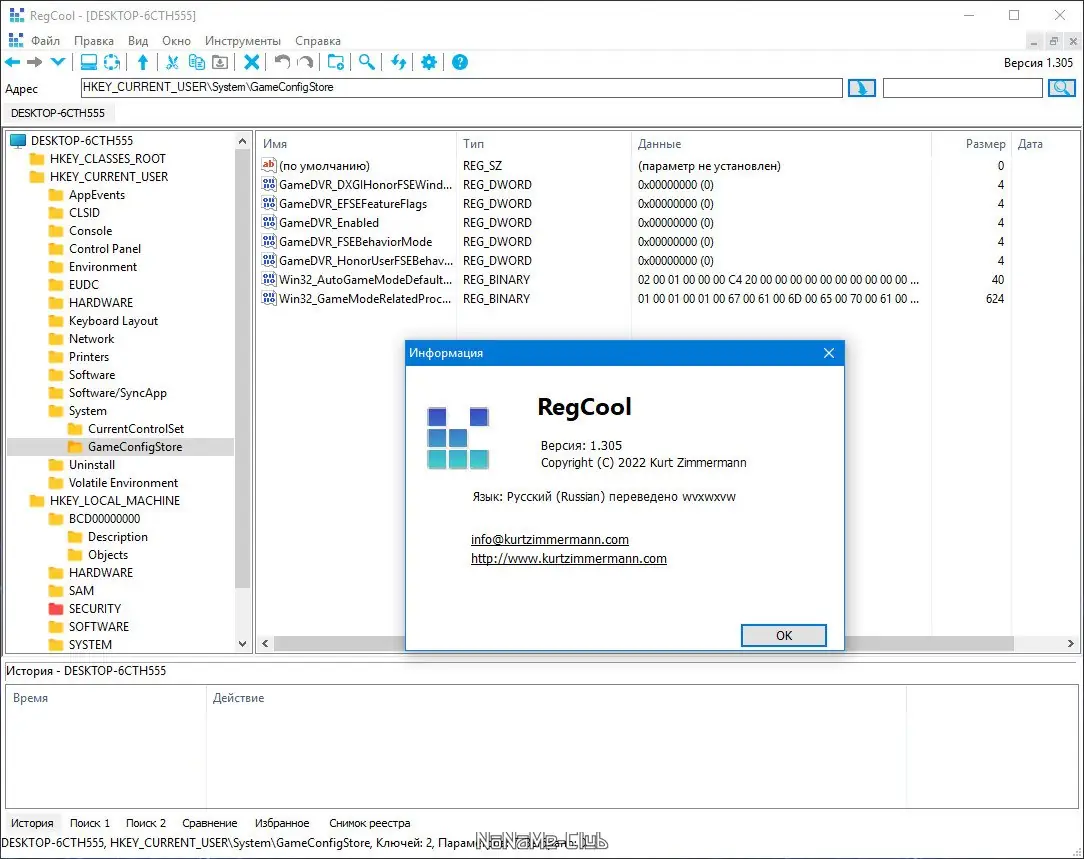Select the BCD00000000 key
Screen dimensions: 1084x859
pos(104,518)
